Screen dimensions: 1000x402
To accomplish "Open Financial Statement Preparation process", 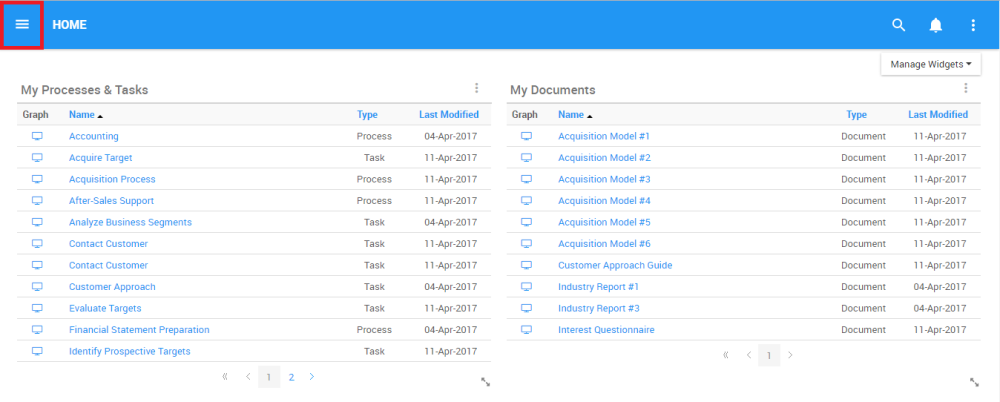I will point(139,330).
